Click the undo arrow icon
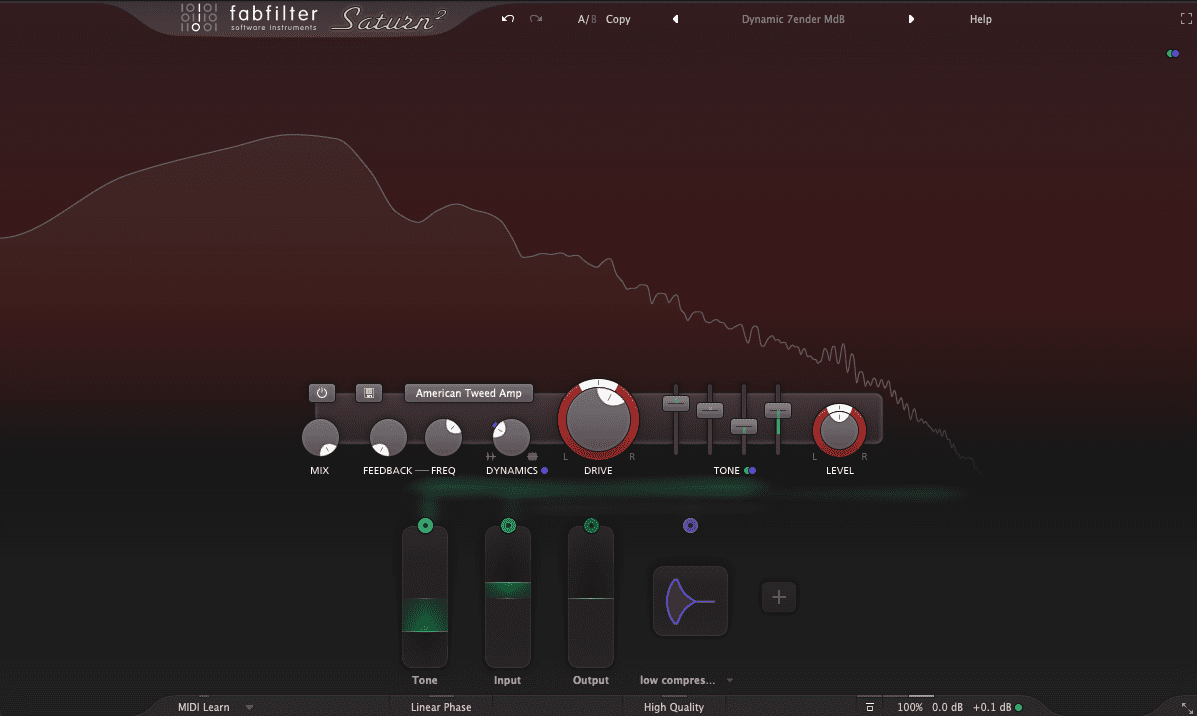The width and height of the screenshot is (1197, 716). click(x=508, y=18)
